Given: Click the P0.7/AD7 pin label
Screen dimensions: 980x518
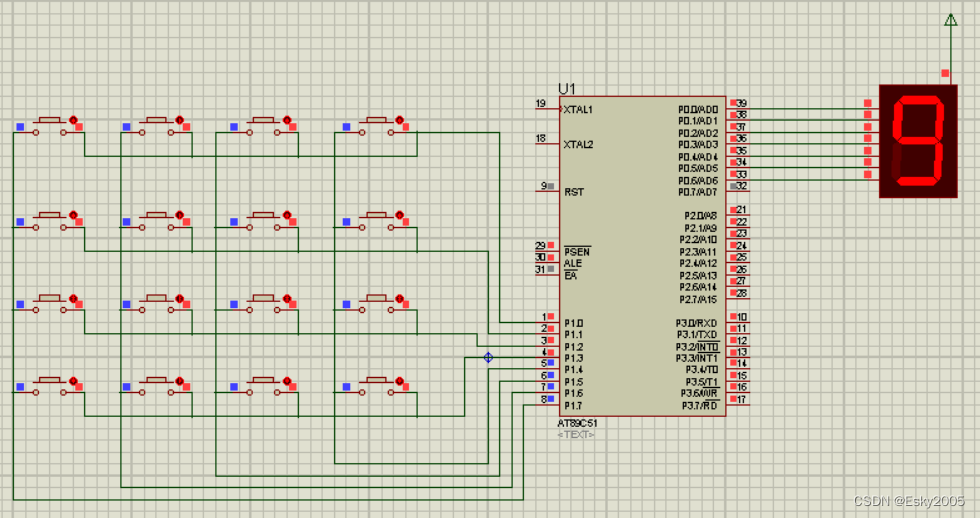Looking at the screenshot, I should [698, 192].
